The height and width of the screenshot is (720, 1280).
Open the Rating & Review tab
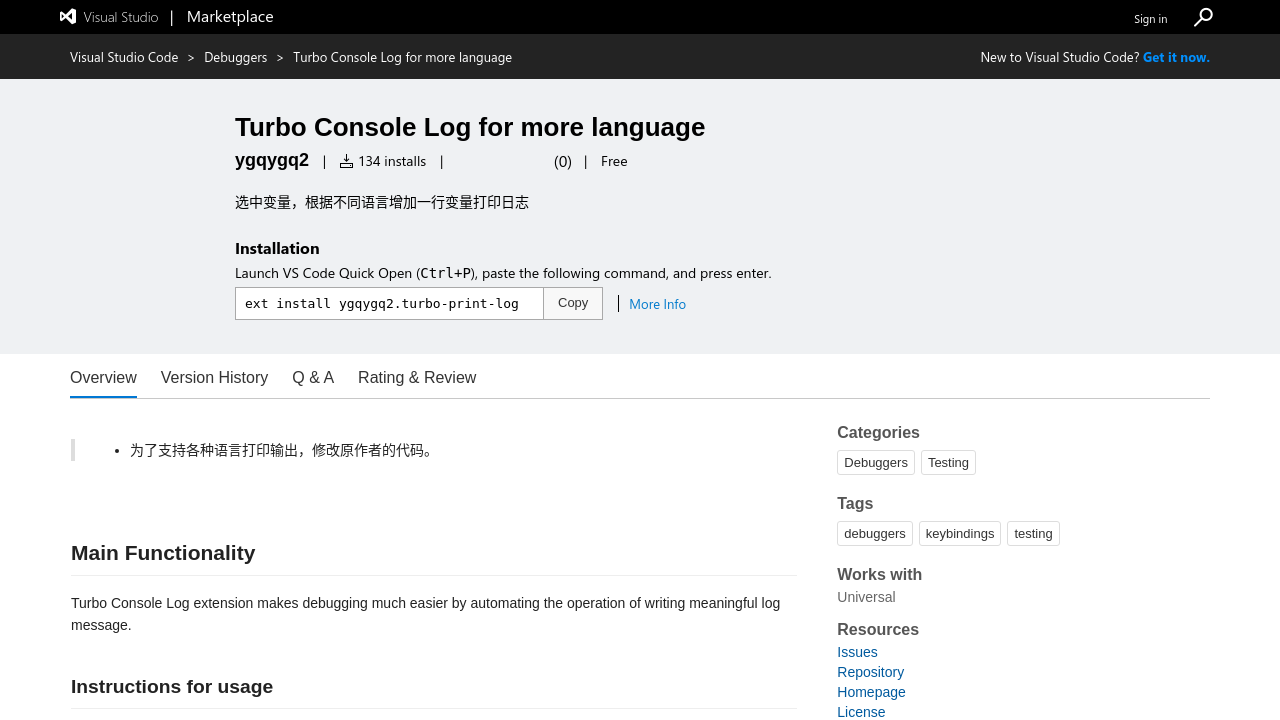pos(417,377)
